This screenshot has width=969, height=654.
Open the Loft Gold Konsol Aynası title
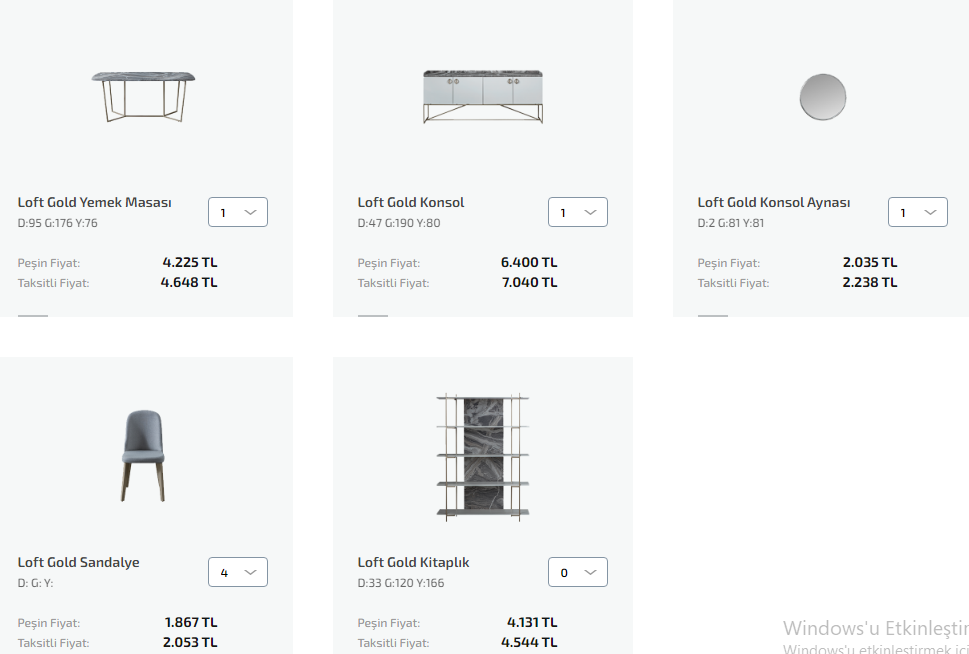774,202
